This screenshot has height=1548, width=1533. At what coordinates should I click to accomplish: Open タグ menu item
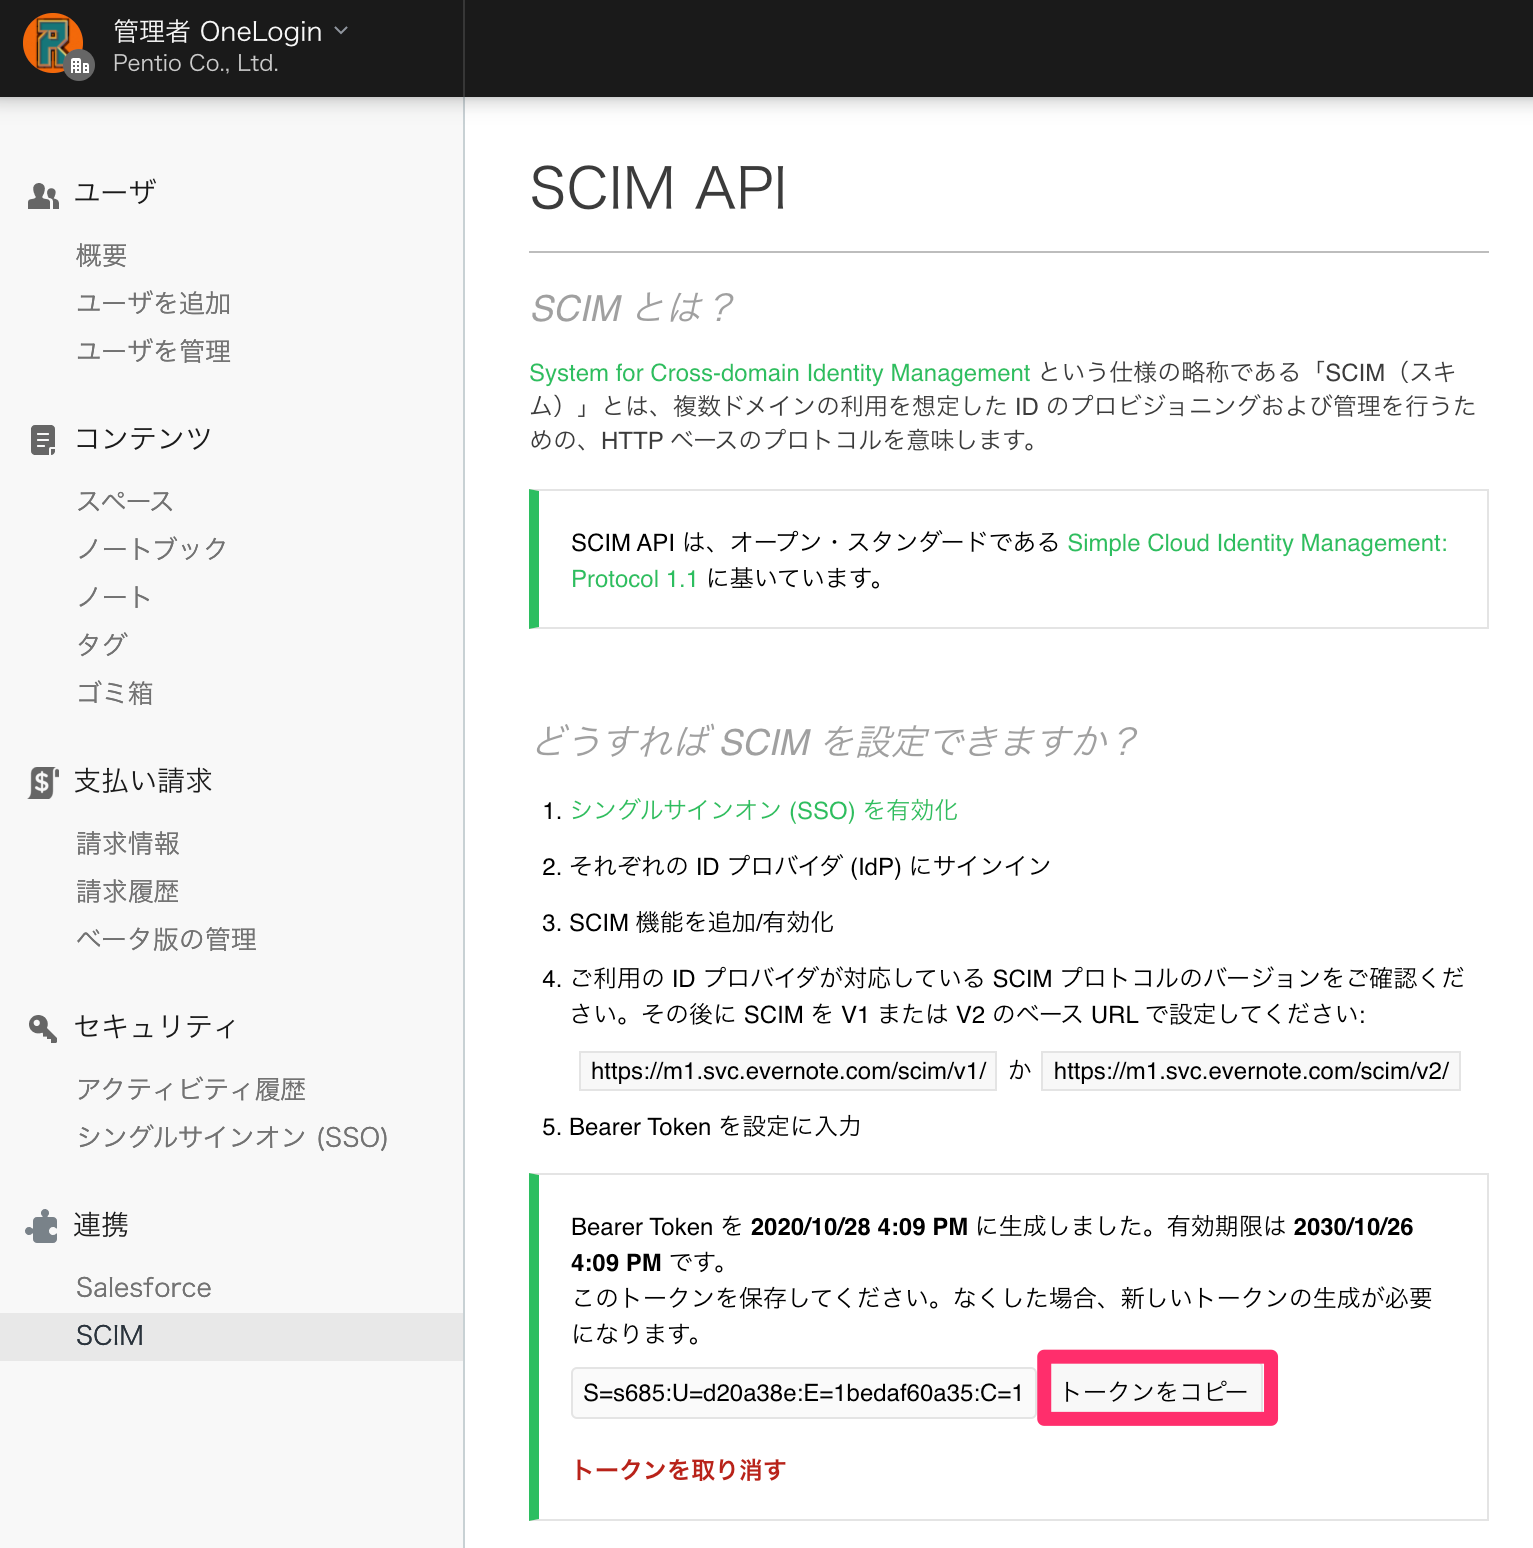(x=102, y=645)
